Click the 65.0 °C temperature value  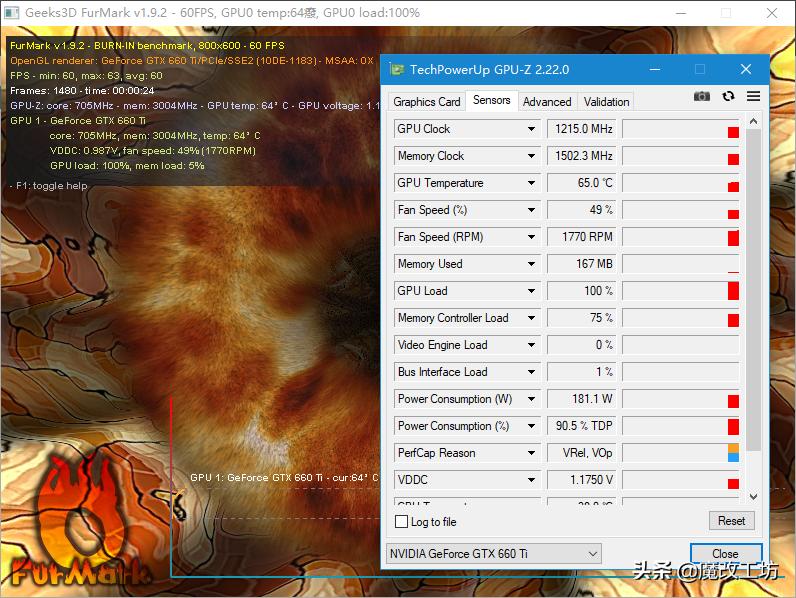coord(581,183)
